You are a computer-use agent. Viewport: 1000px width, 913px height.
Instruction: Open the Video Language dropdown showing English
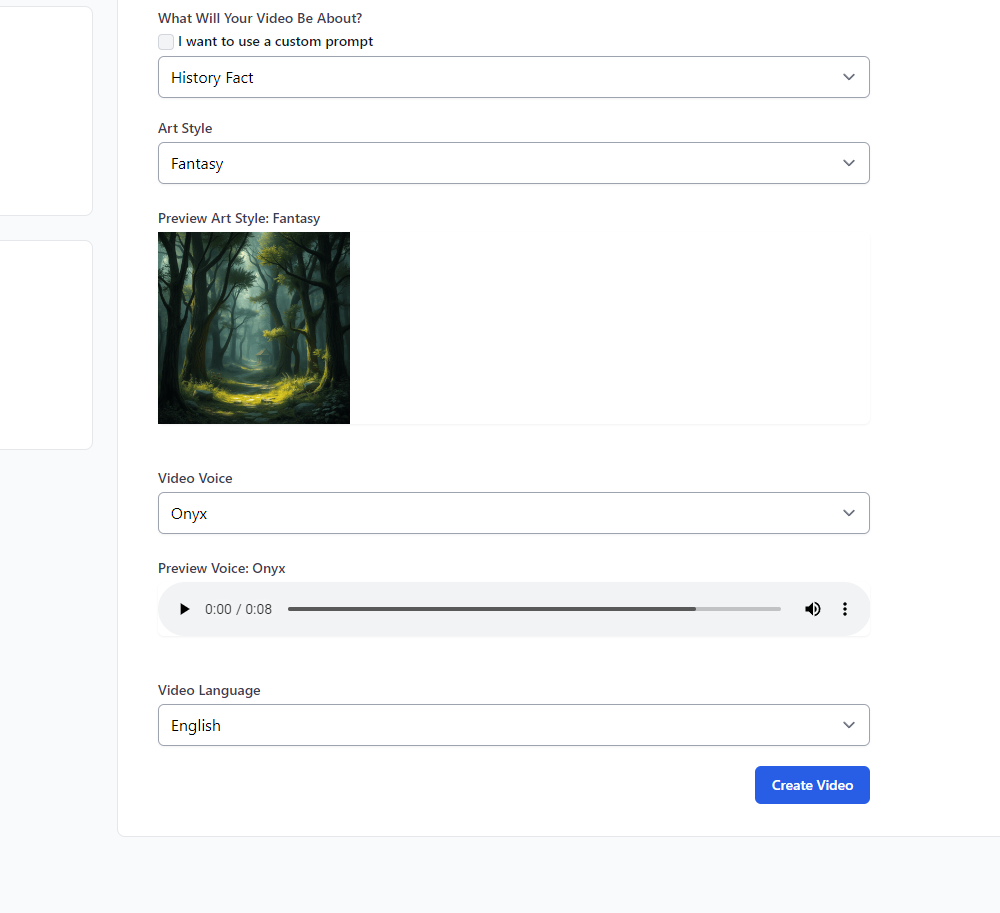(513, 726)
